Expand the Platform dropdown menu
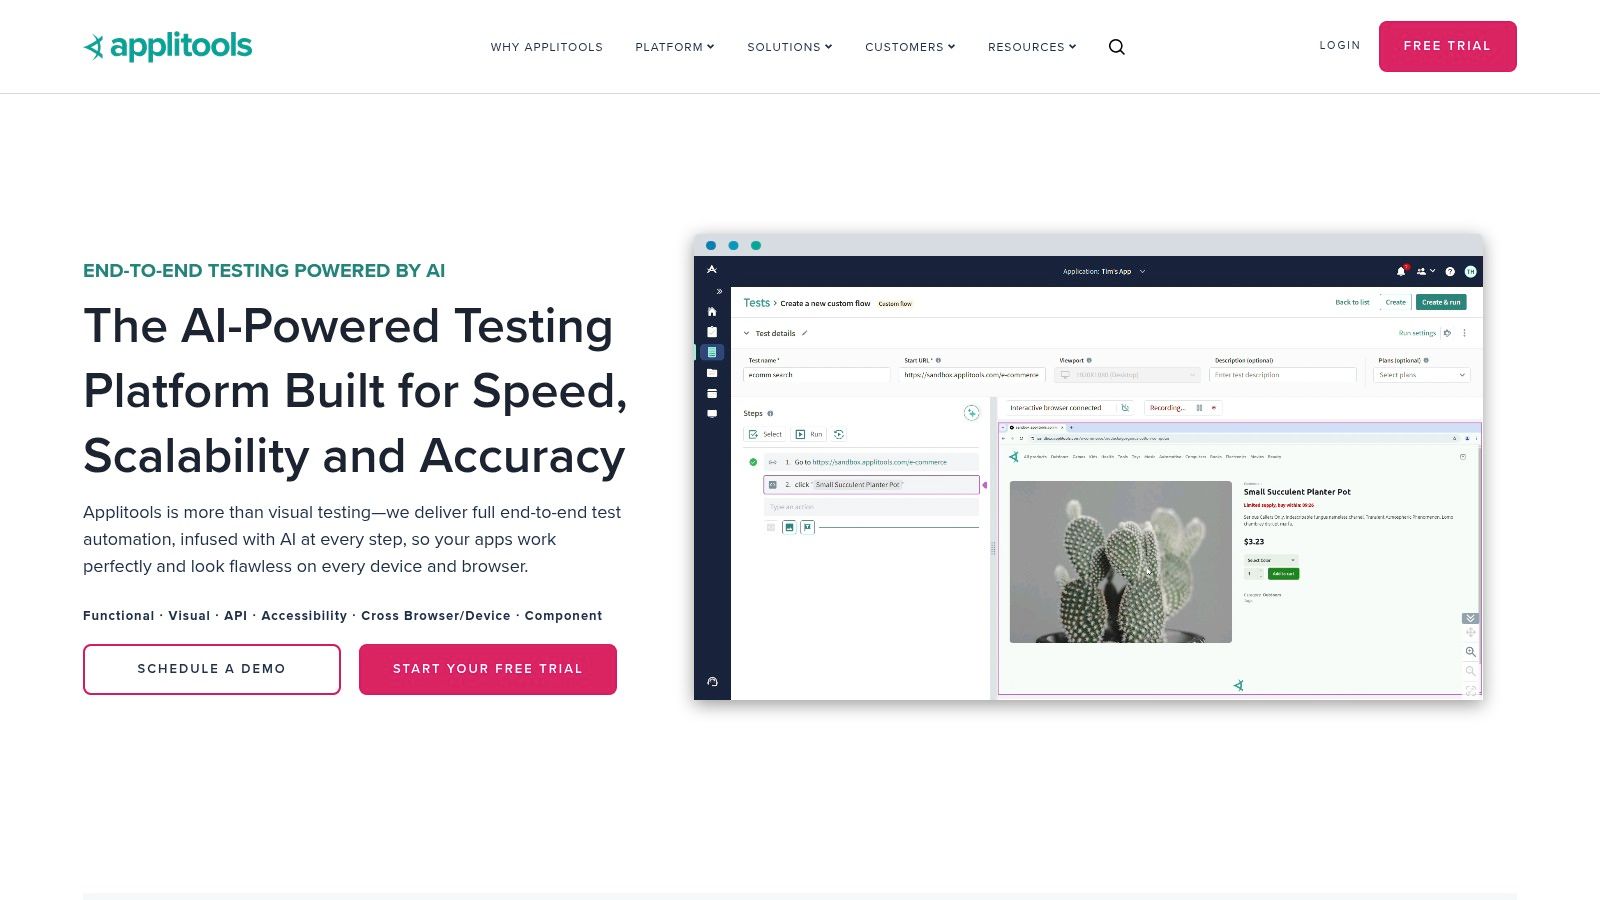This screenshot has width=1600, height=900. [674, 47]
